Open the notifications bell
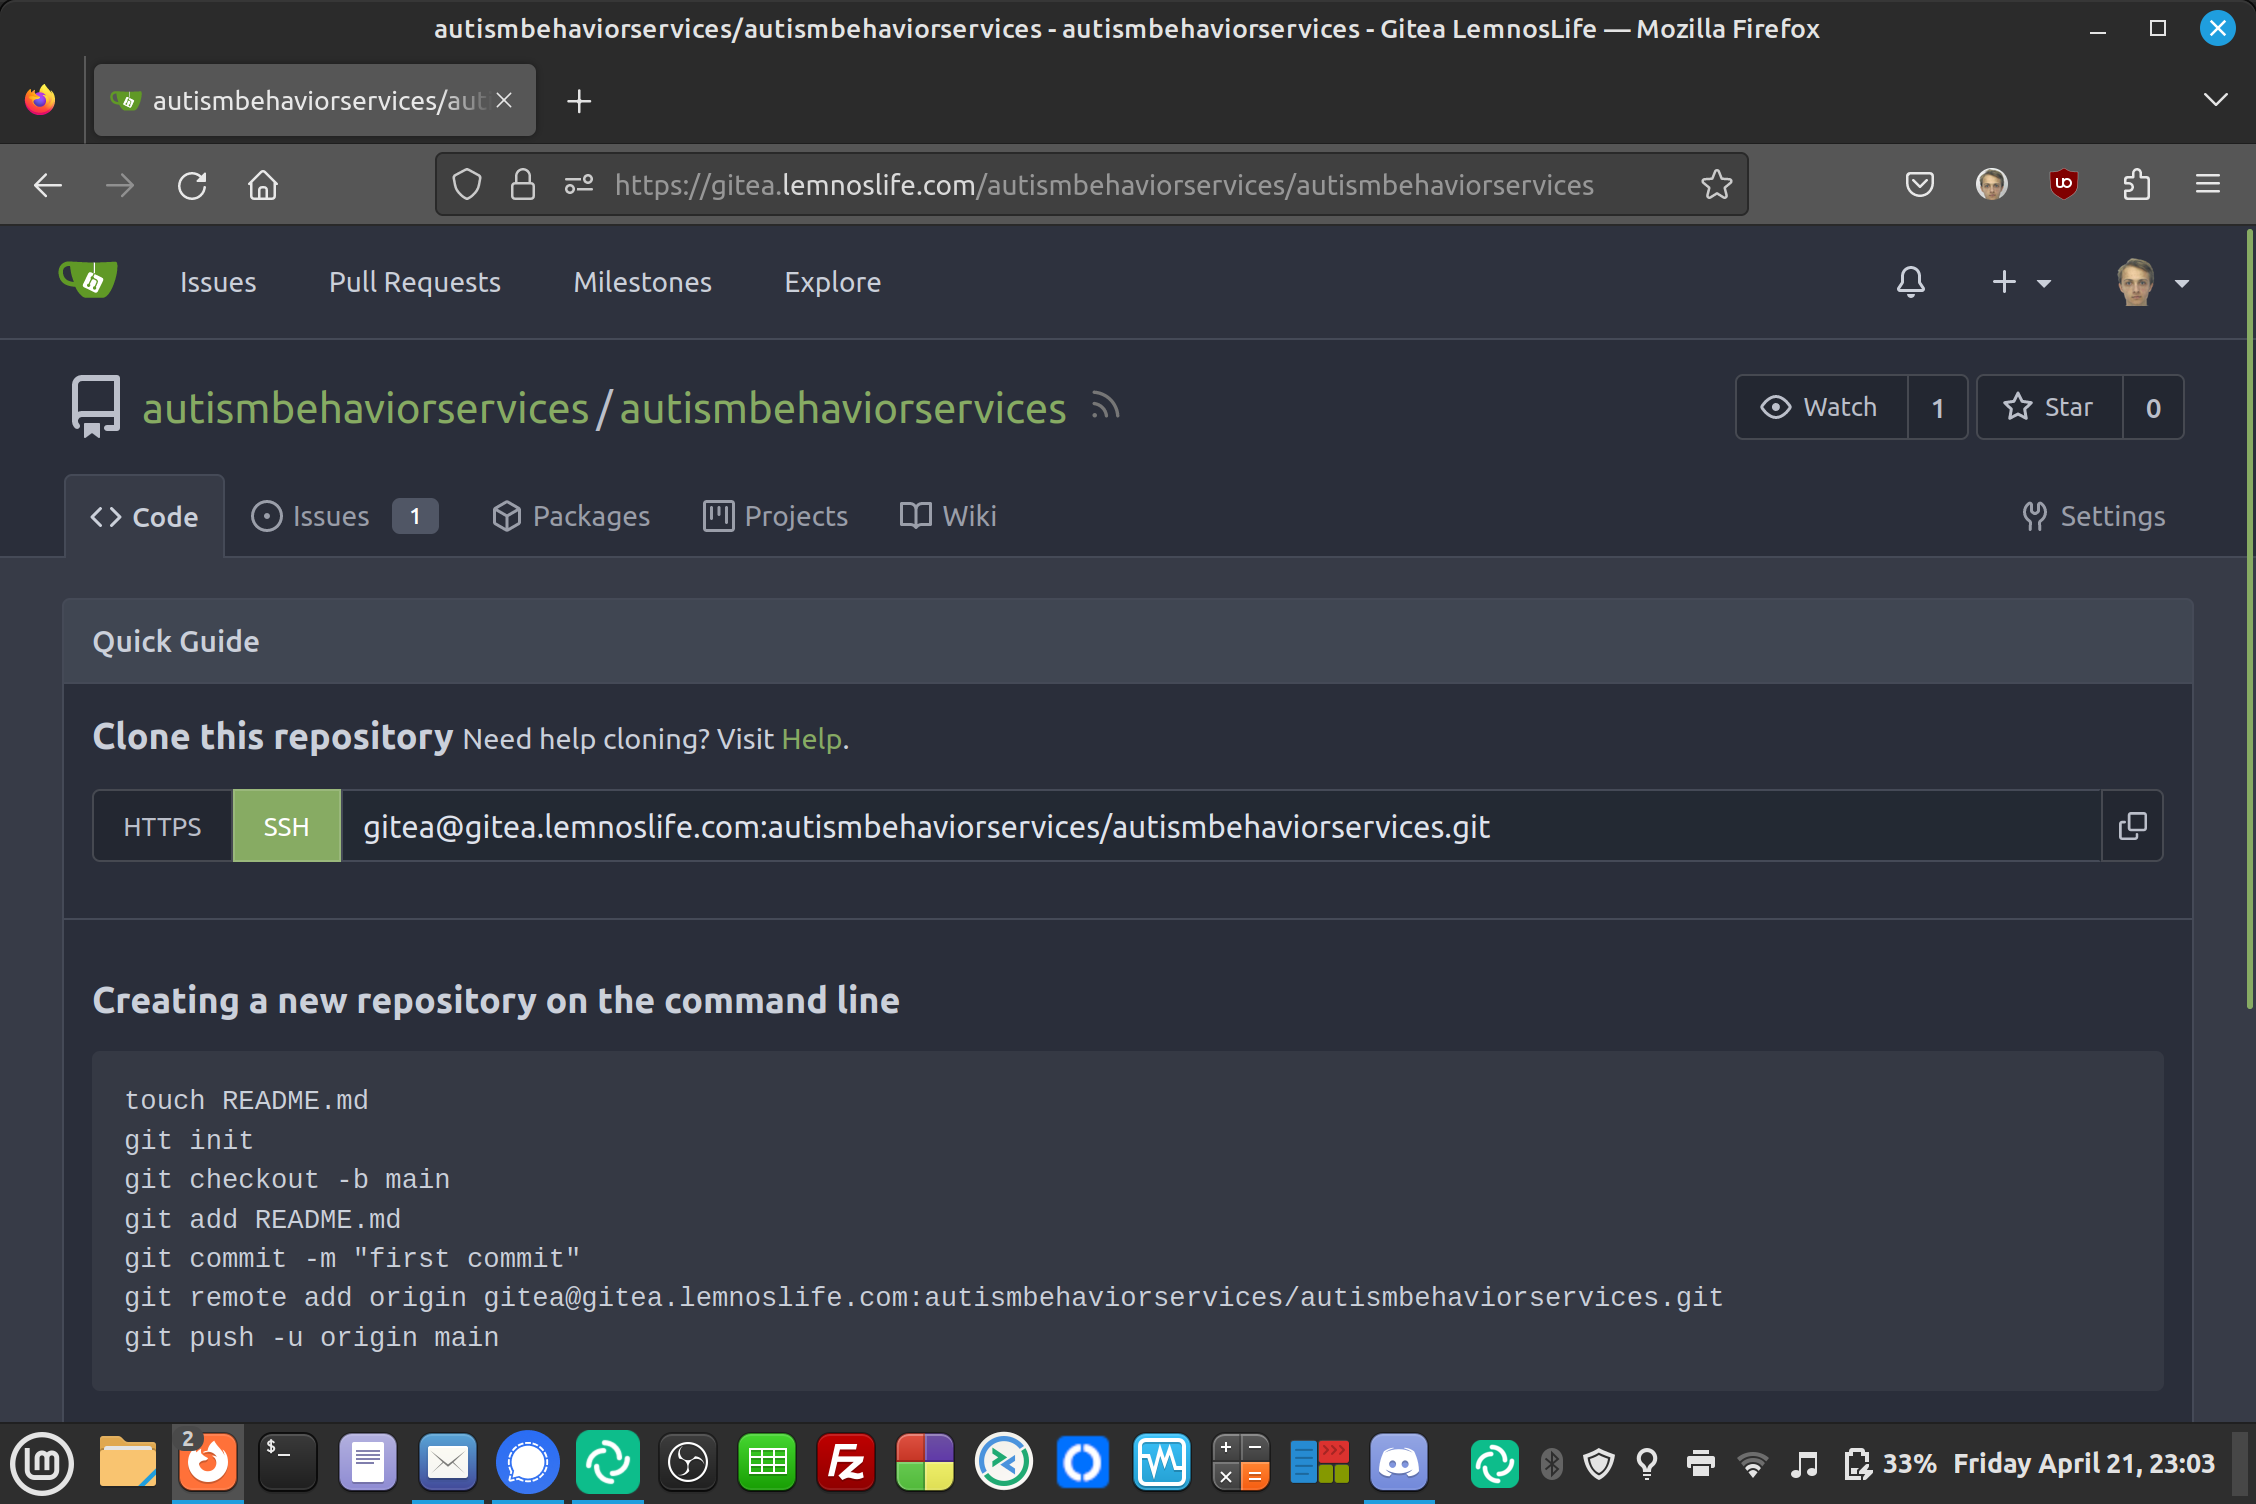 (x=1910, y=282)
